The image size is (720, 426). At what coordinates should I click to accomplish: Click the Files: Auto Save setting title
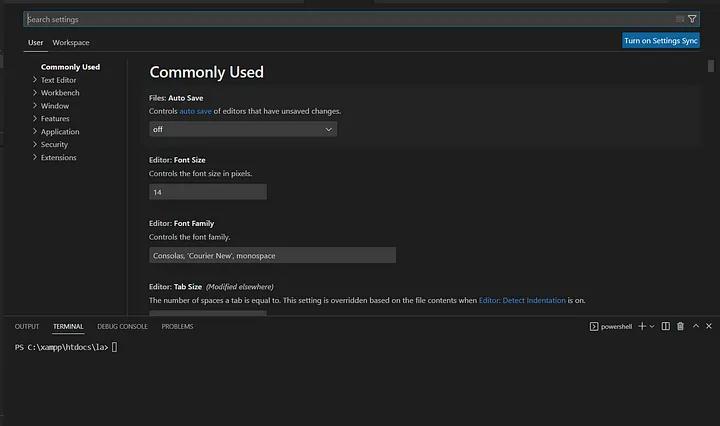176,98
